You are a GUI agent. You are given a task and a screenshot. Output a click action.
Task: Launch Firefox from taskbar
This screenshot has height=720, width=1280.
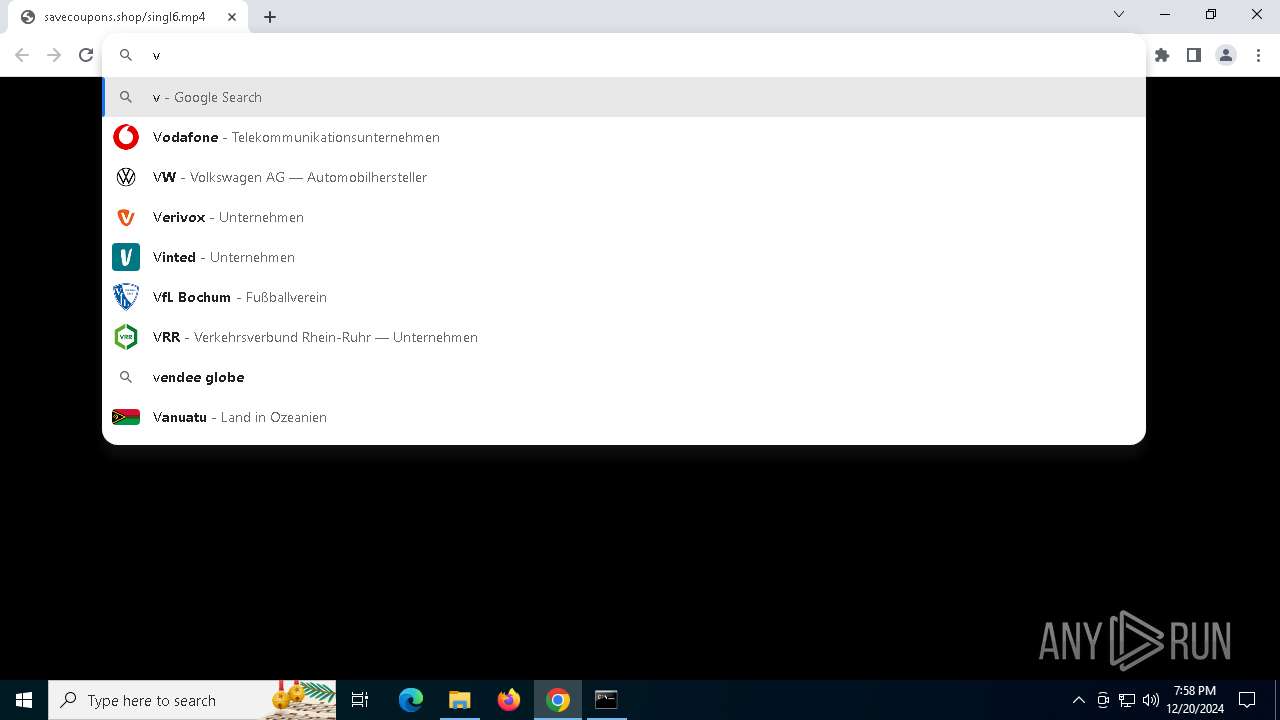point(509,700)
